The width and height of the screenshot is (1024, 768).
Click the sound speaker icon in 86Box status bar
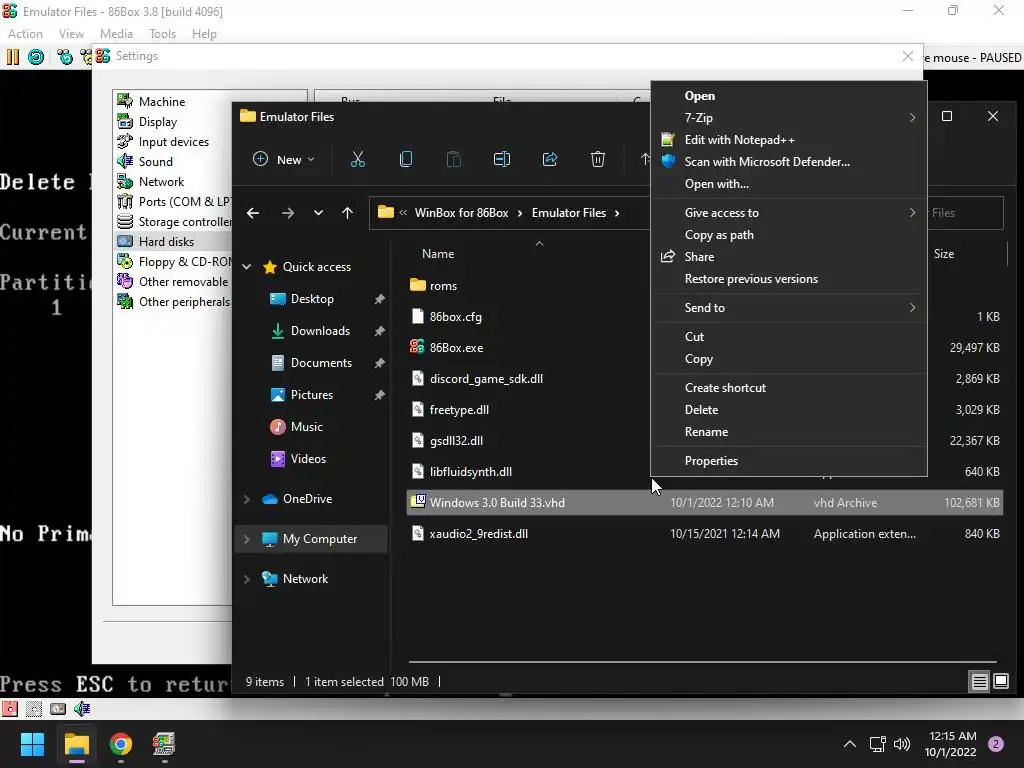82,709
